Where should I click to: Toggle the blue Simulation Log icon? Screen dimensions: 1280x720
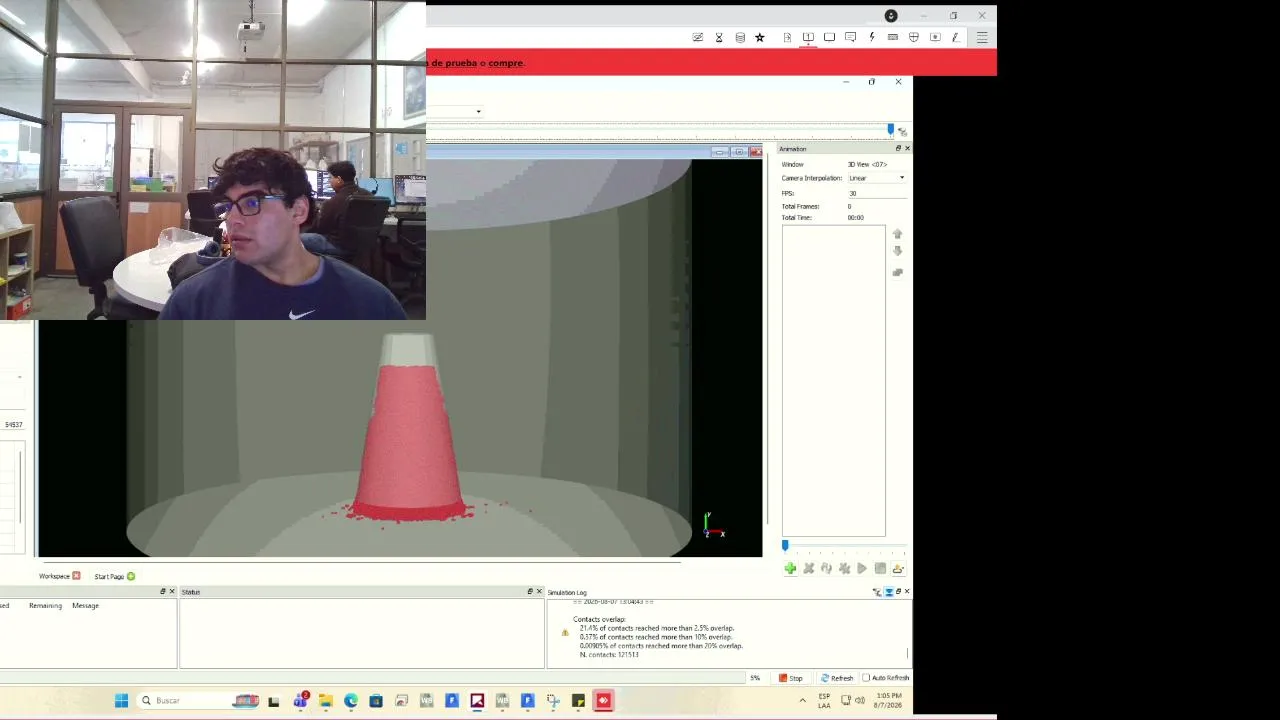coord(888,592)
